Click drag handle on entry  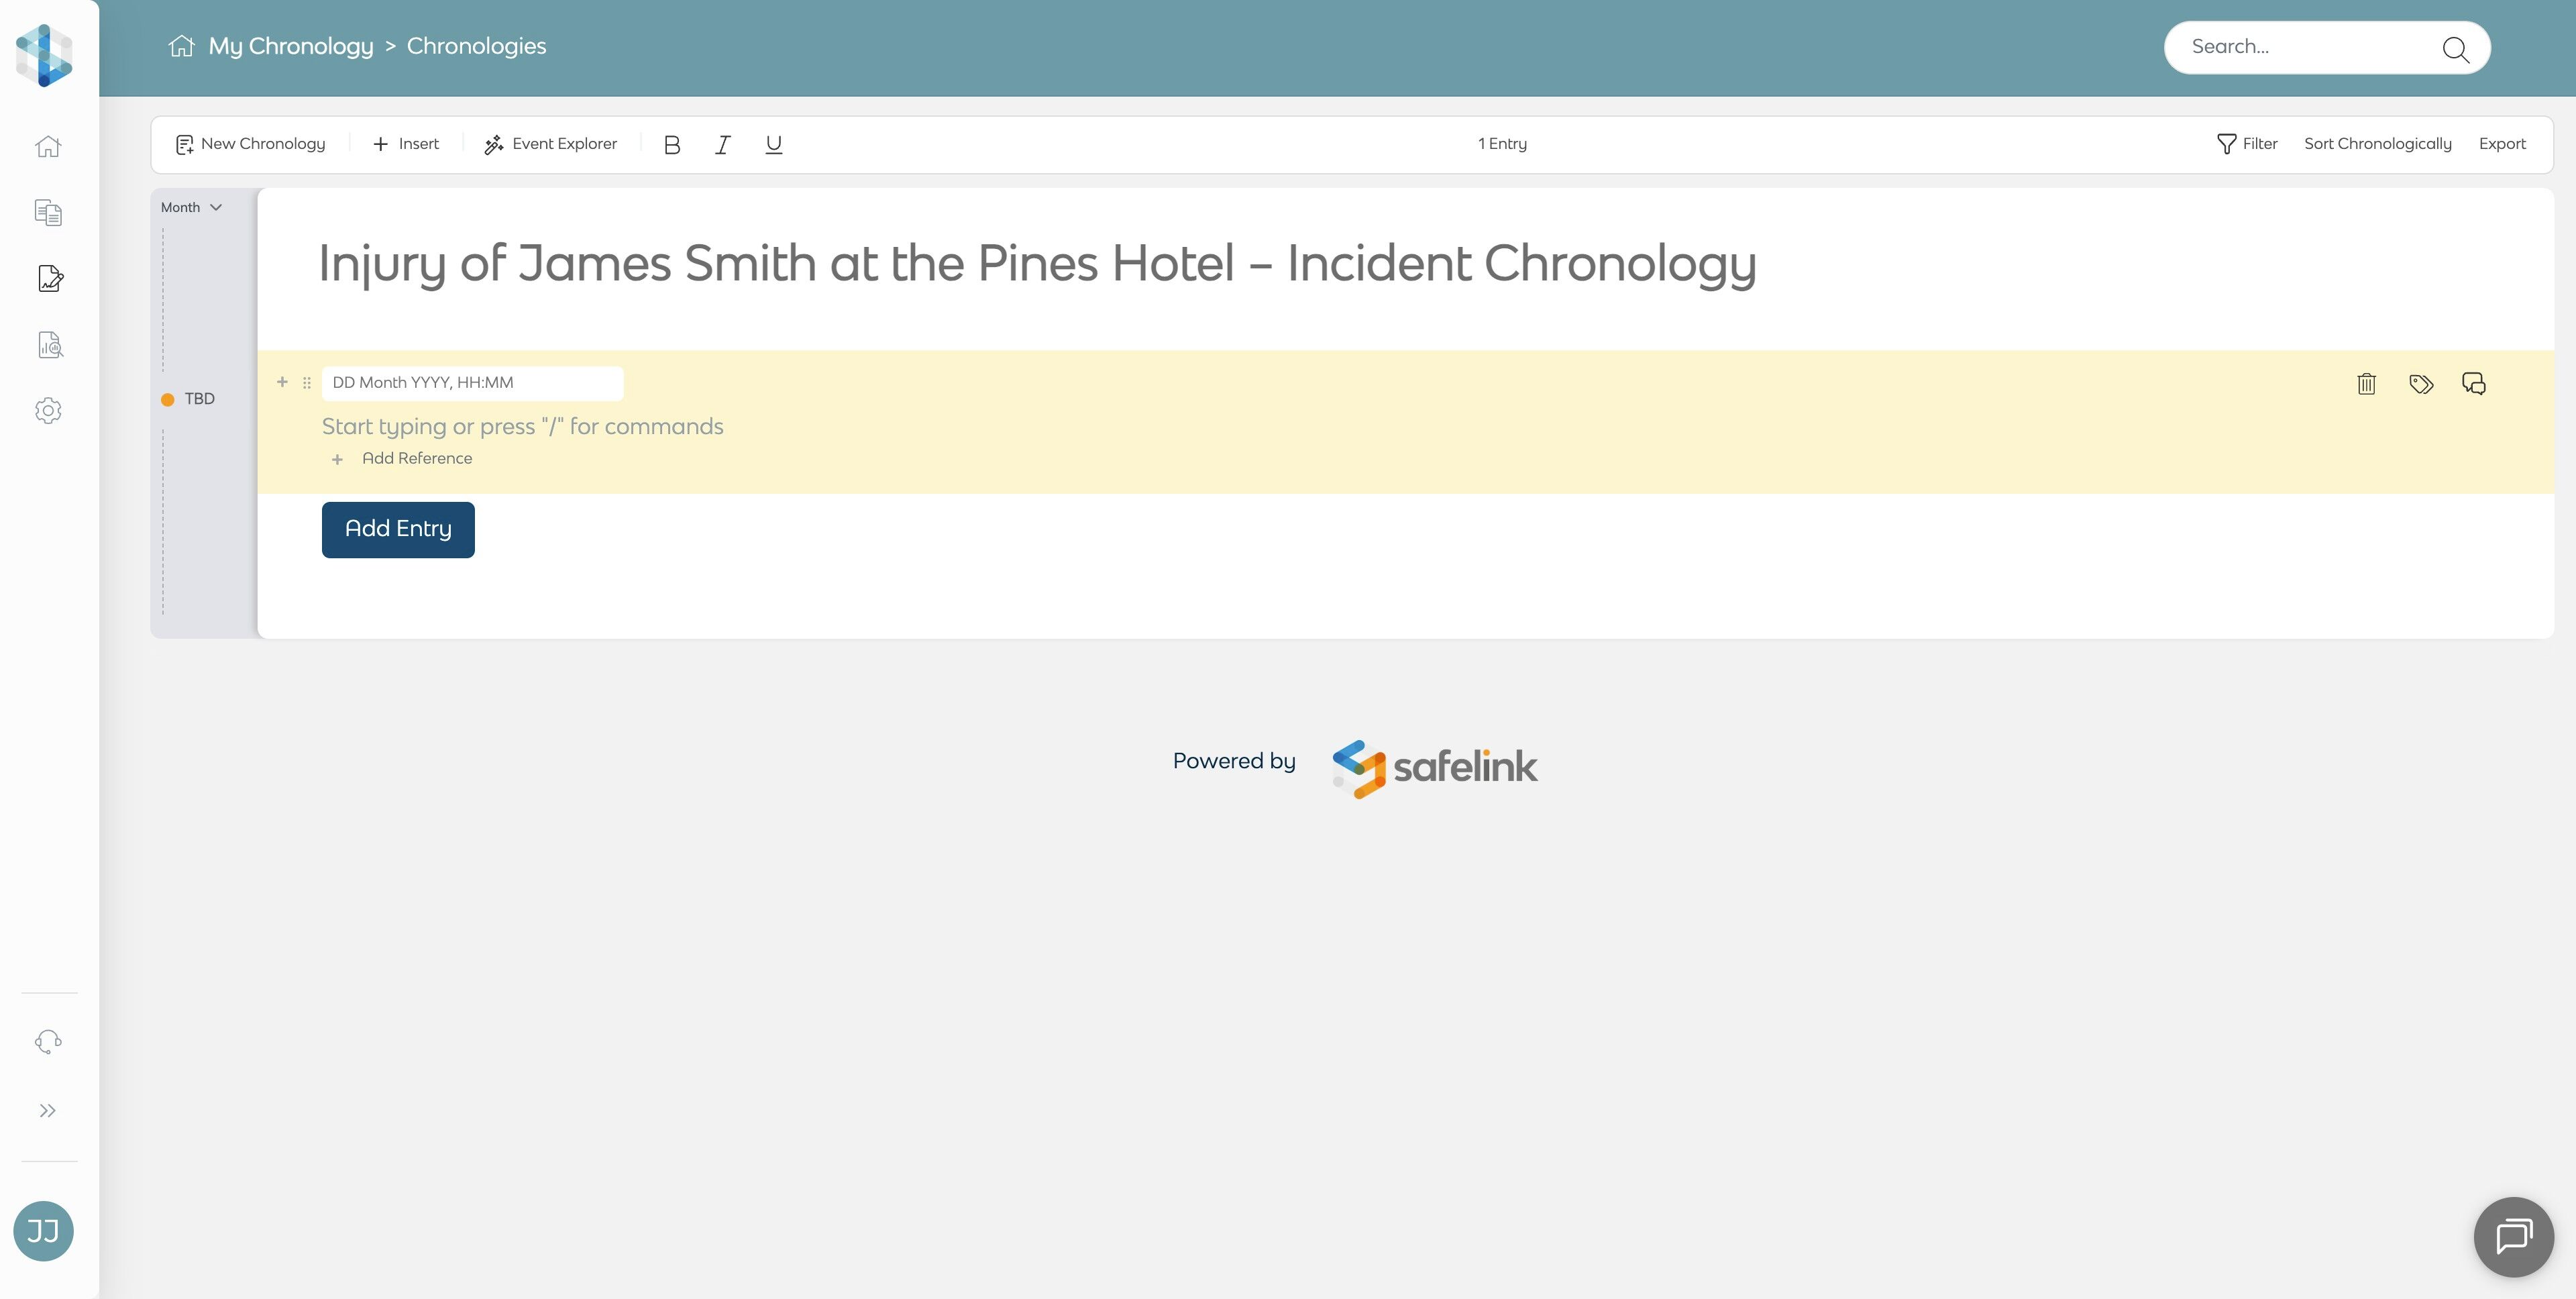pyautogui.click(x=307, y=383)
